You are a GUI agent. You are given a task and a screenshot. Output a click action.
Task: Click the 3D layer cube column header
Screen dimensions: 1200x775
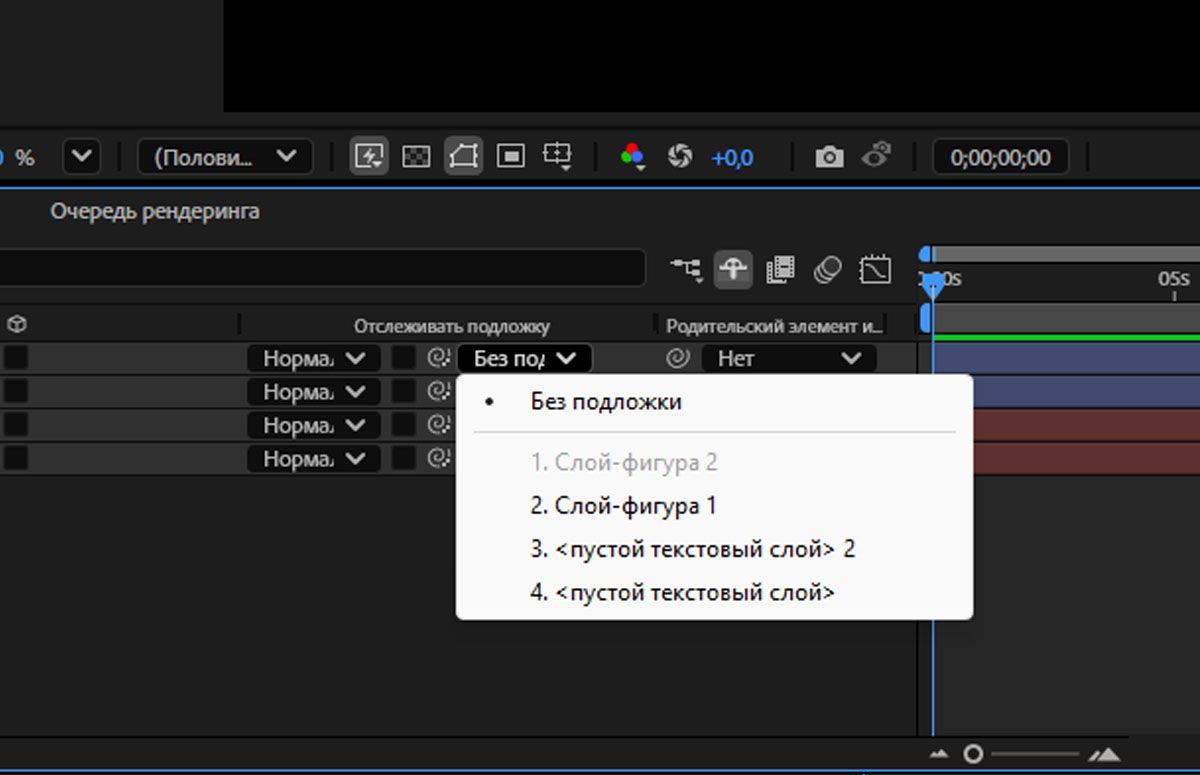pyautogui.click(x=16, y=324)
